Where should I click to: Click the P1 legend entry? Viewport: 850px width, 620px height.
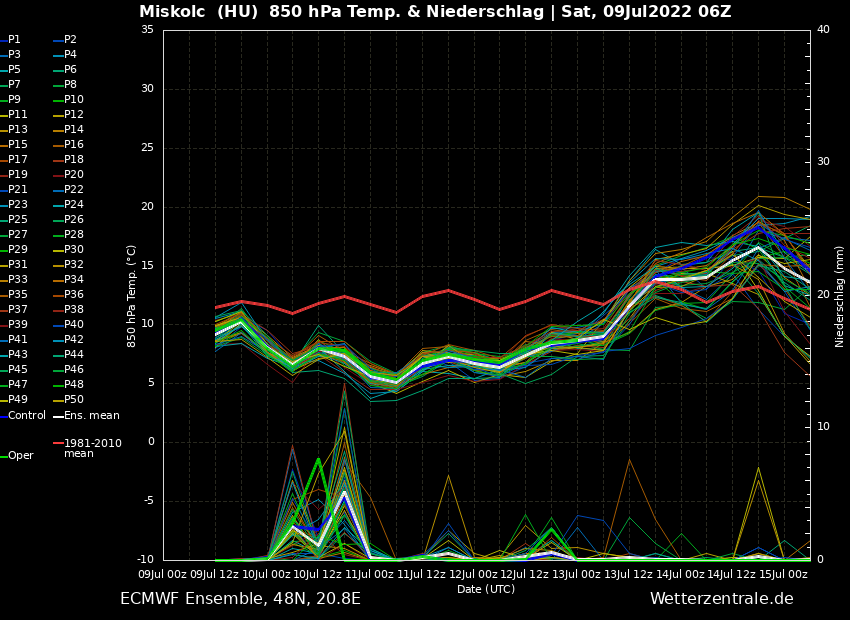(x=14, y=40)
